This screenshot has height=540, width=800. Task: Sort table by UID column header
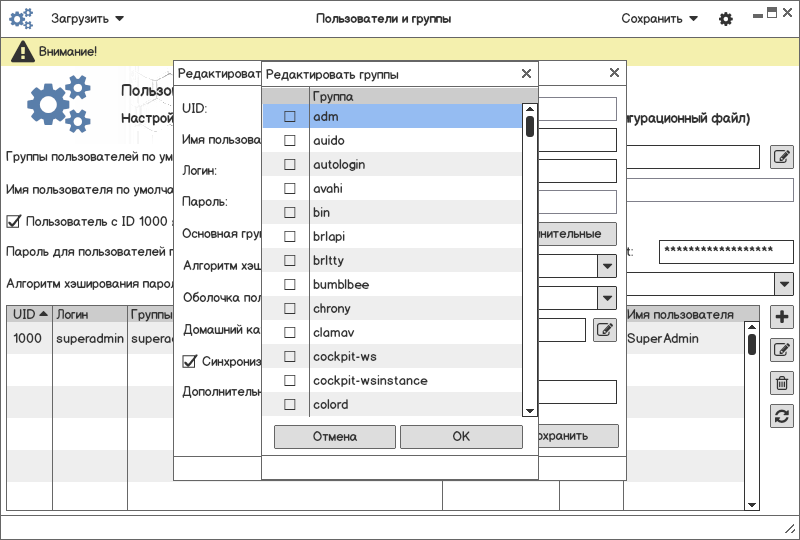29,315
